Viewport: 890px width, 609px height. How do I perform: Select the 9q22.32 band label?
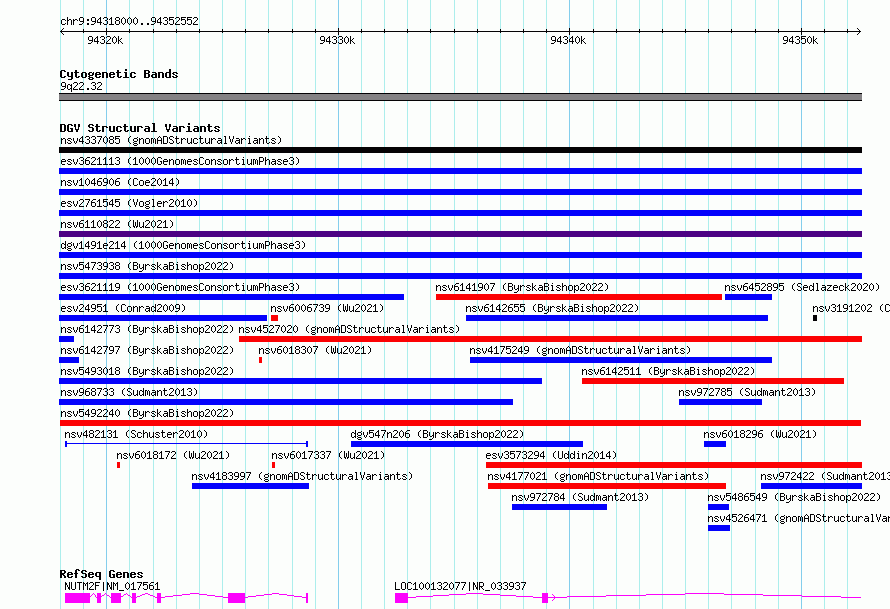pyautogui.click(x=82, y=86)
